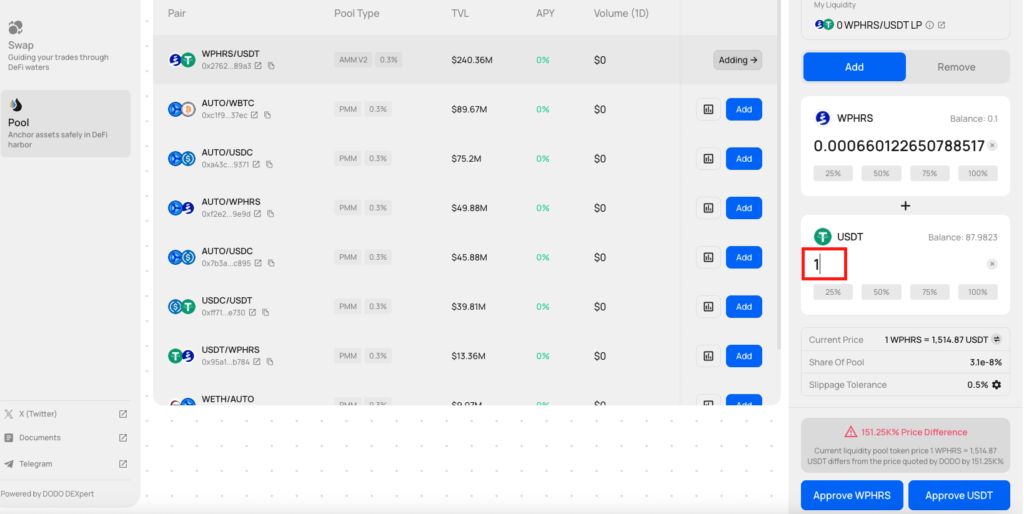
Task: Show info icon for WPHRS/USDT LP
Action: pos(930,25)
